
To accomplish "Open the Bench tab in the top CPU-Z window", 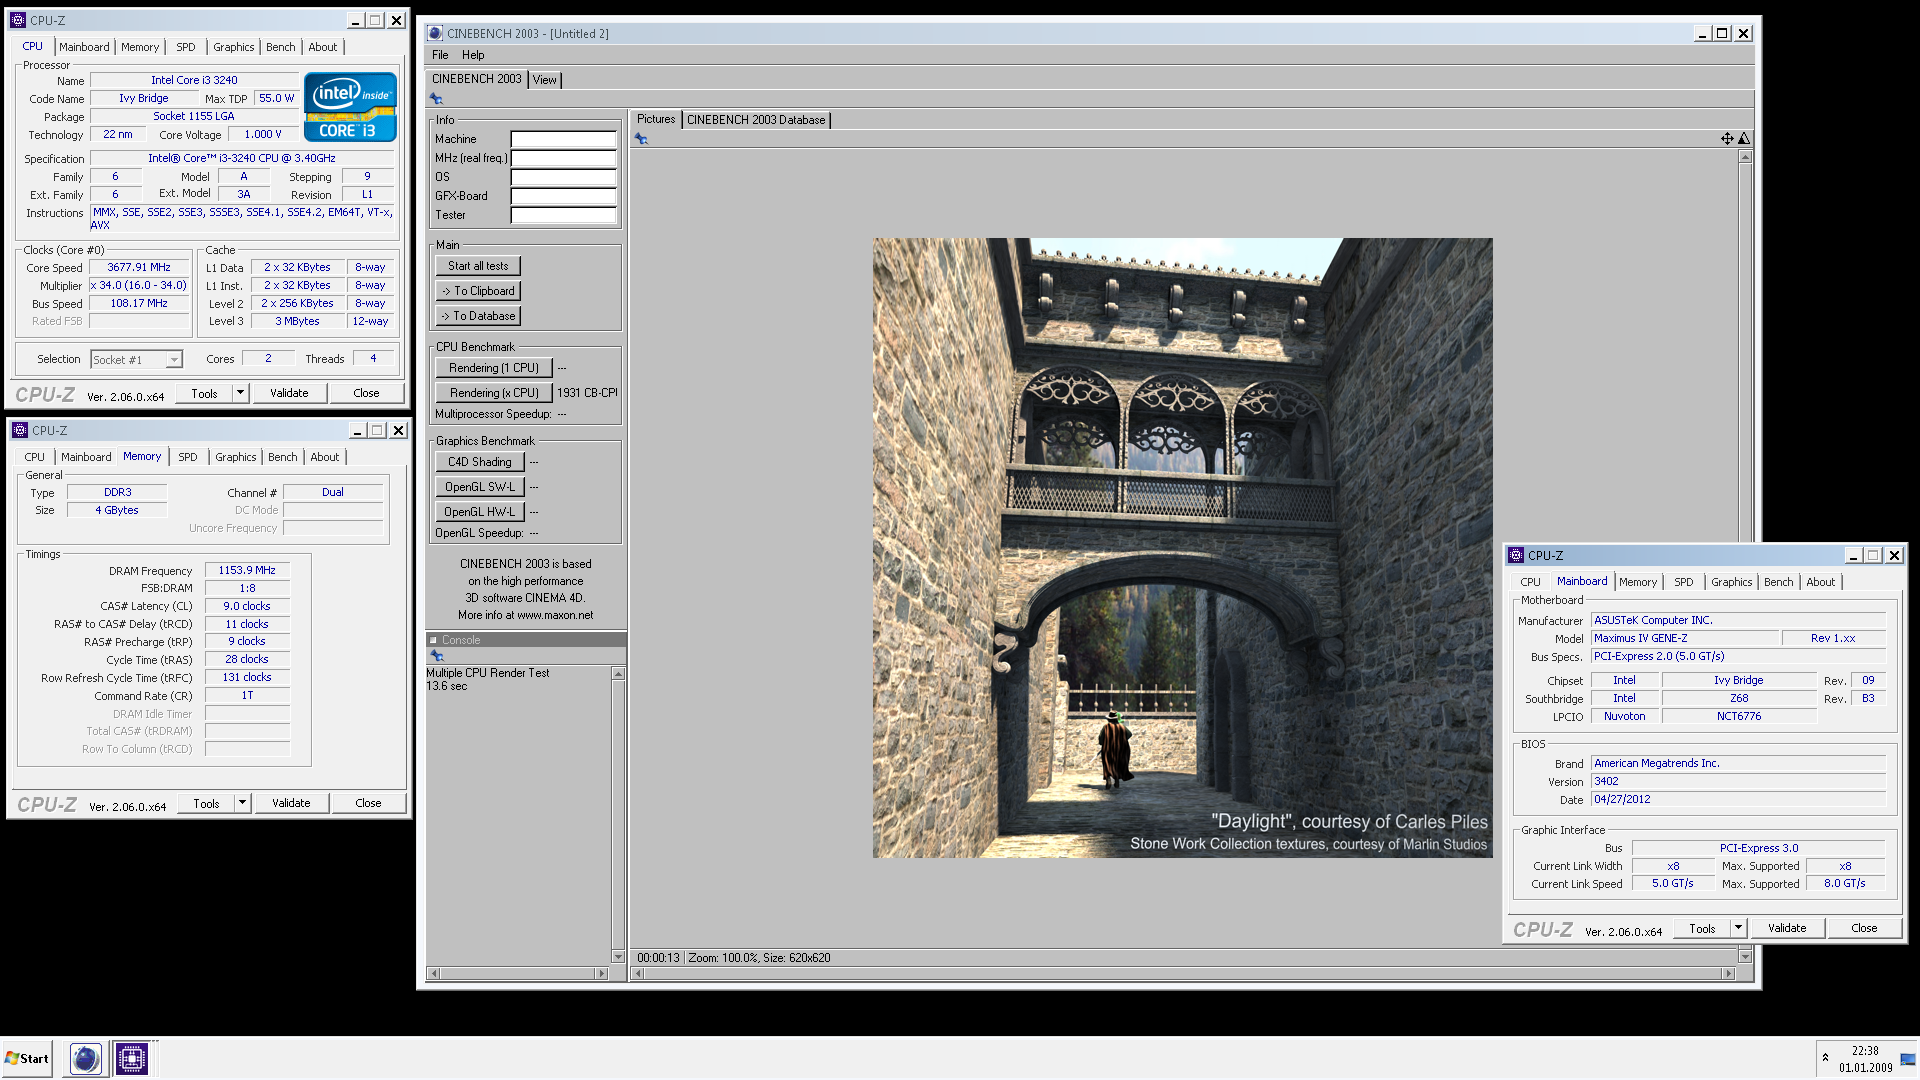I will coord(280,47).
